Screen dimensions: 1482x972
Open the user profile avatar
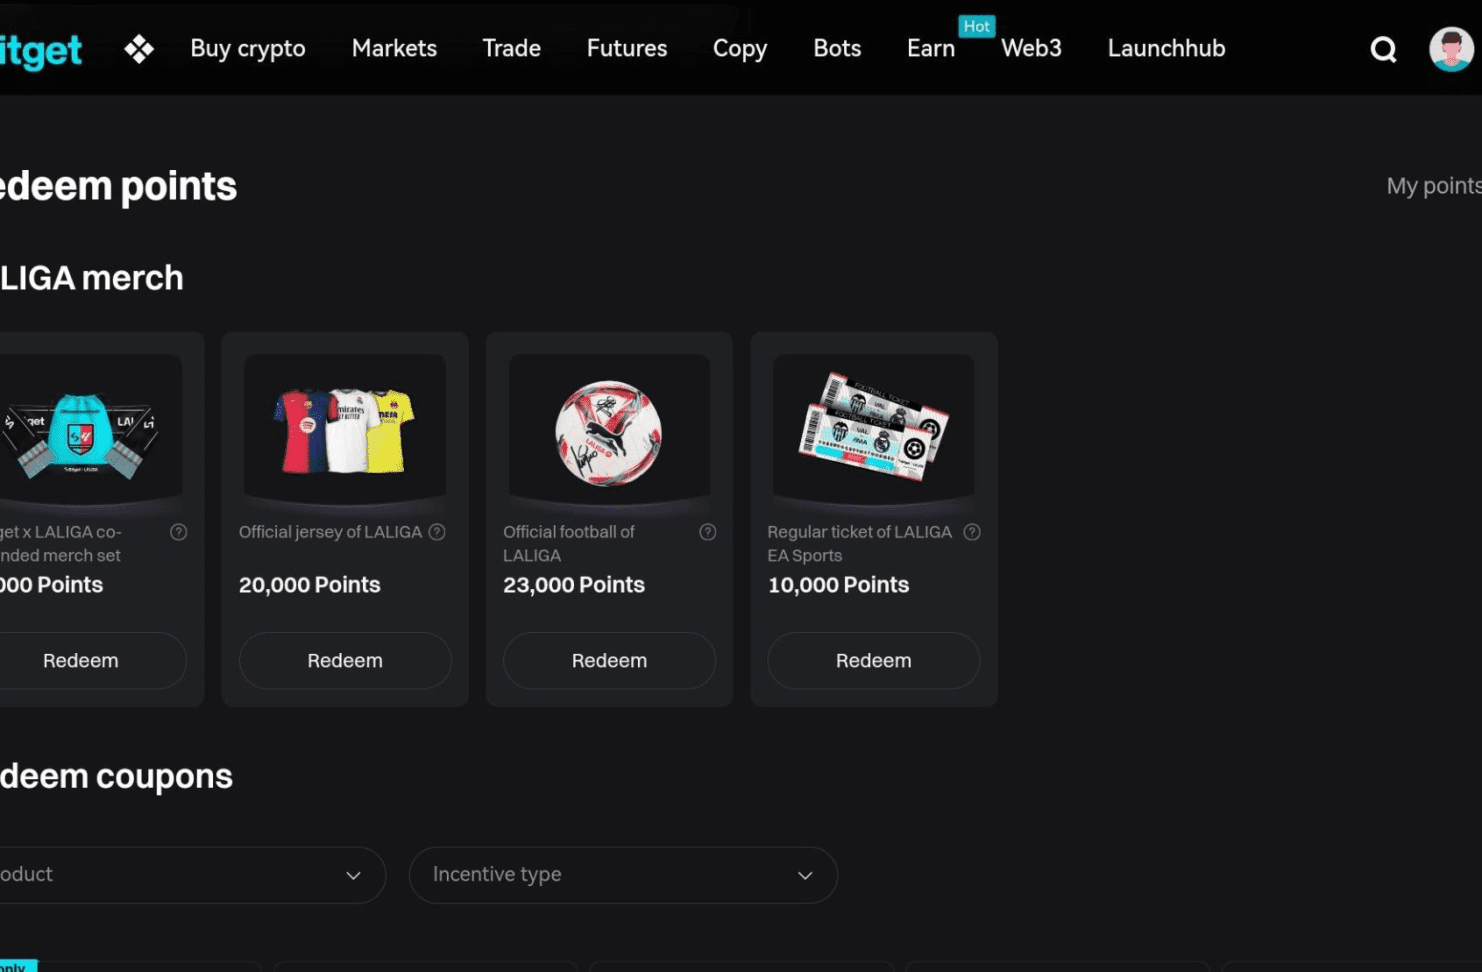1450,49
